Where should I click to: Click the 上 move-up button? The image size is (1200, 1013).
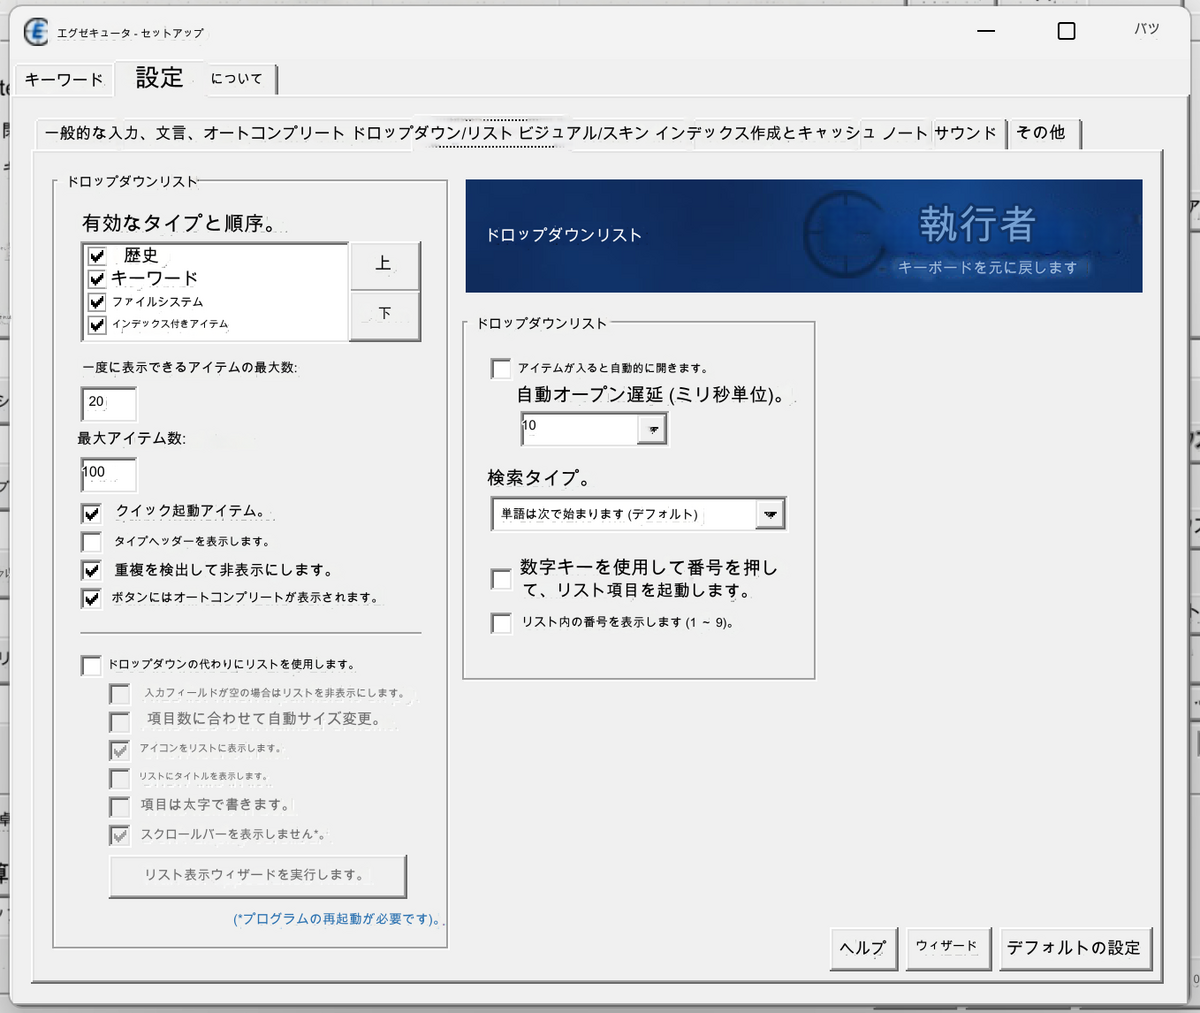[384, 265]
